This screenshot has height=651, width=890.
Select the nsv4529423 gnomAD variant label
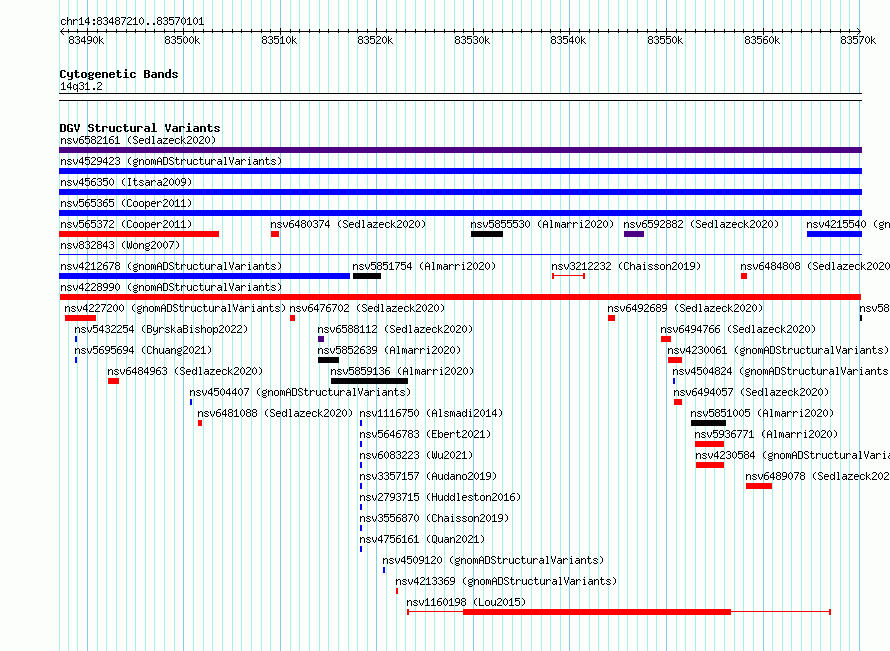point(171,161)
